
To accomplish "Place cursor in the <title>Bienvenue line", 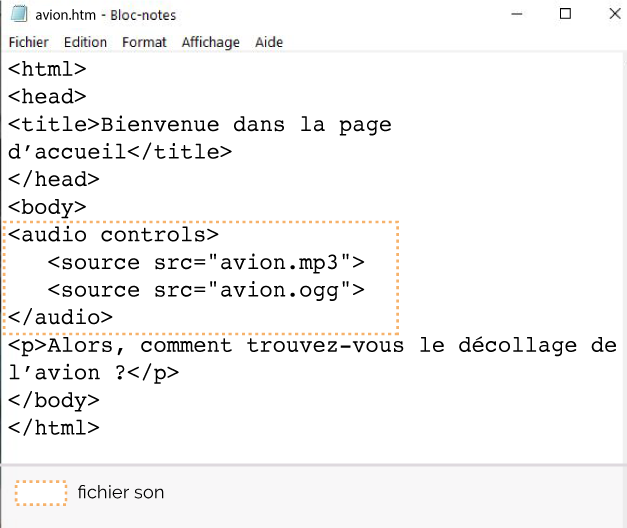I will tap(200, 125).
